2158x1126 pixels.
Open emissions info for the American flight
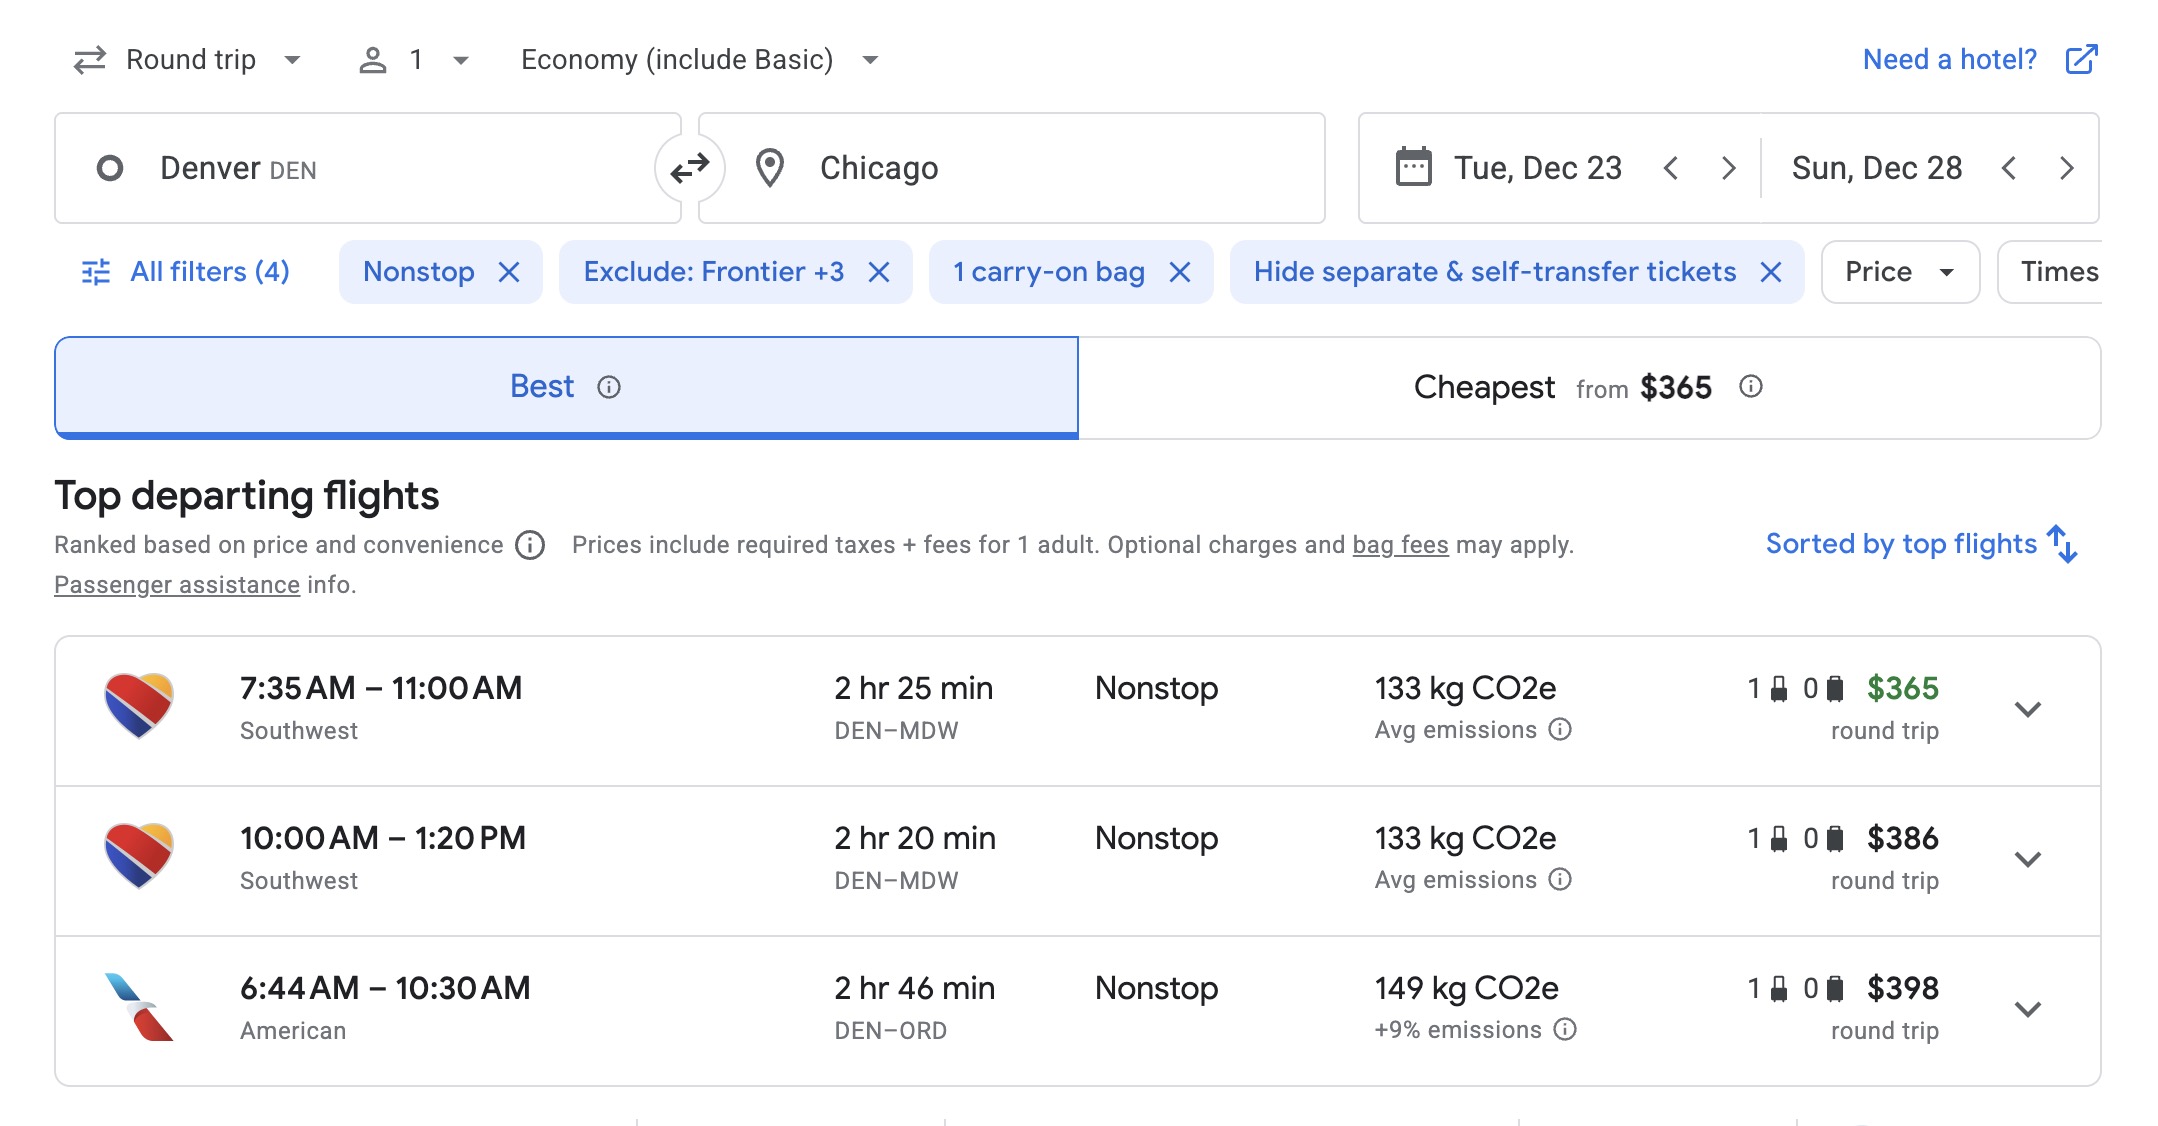click(1565, 1029)
